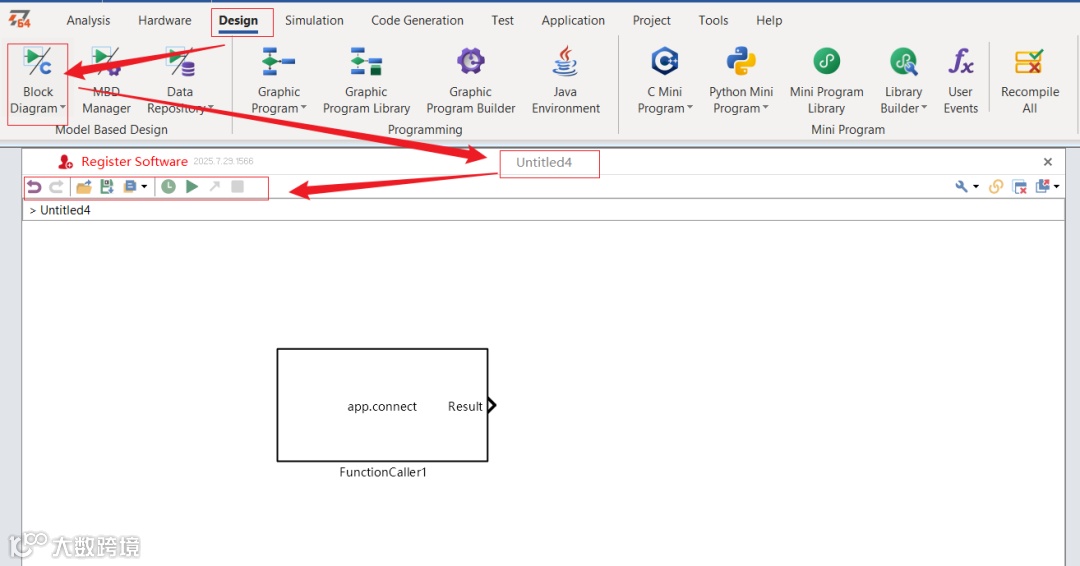Click the application logo icon
The height and width of the screenshot is (566, 1080).
[x=19, y=19]
